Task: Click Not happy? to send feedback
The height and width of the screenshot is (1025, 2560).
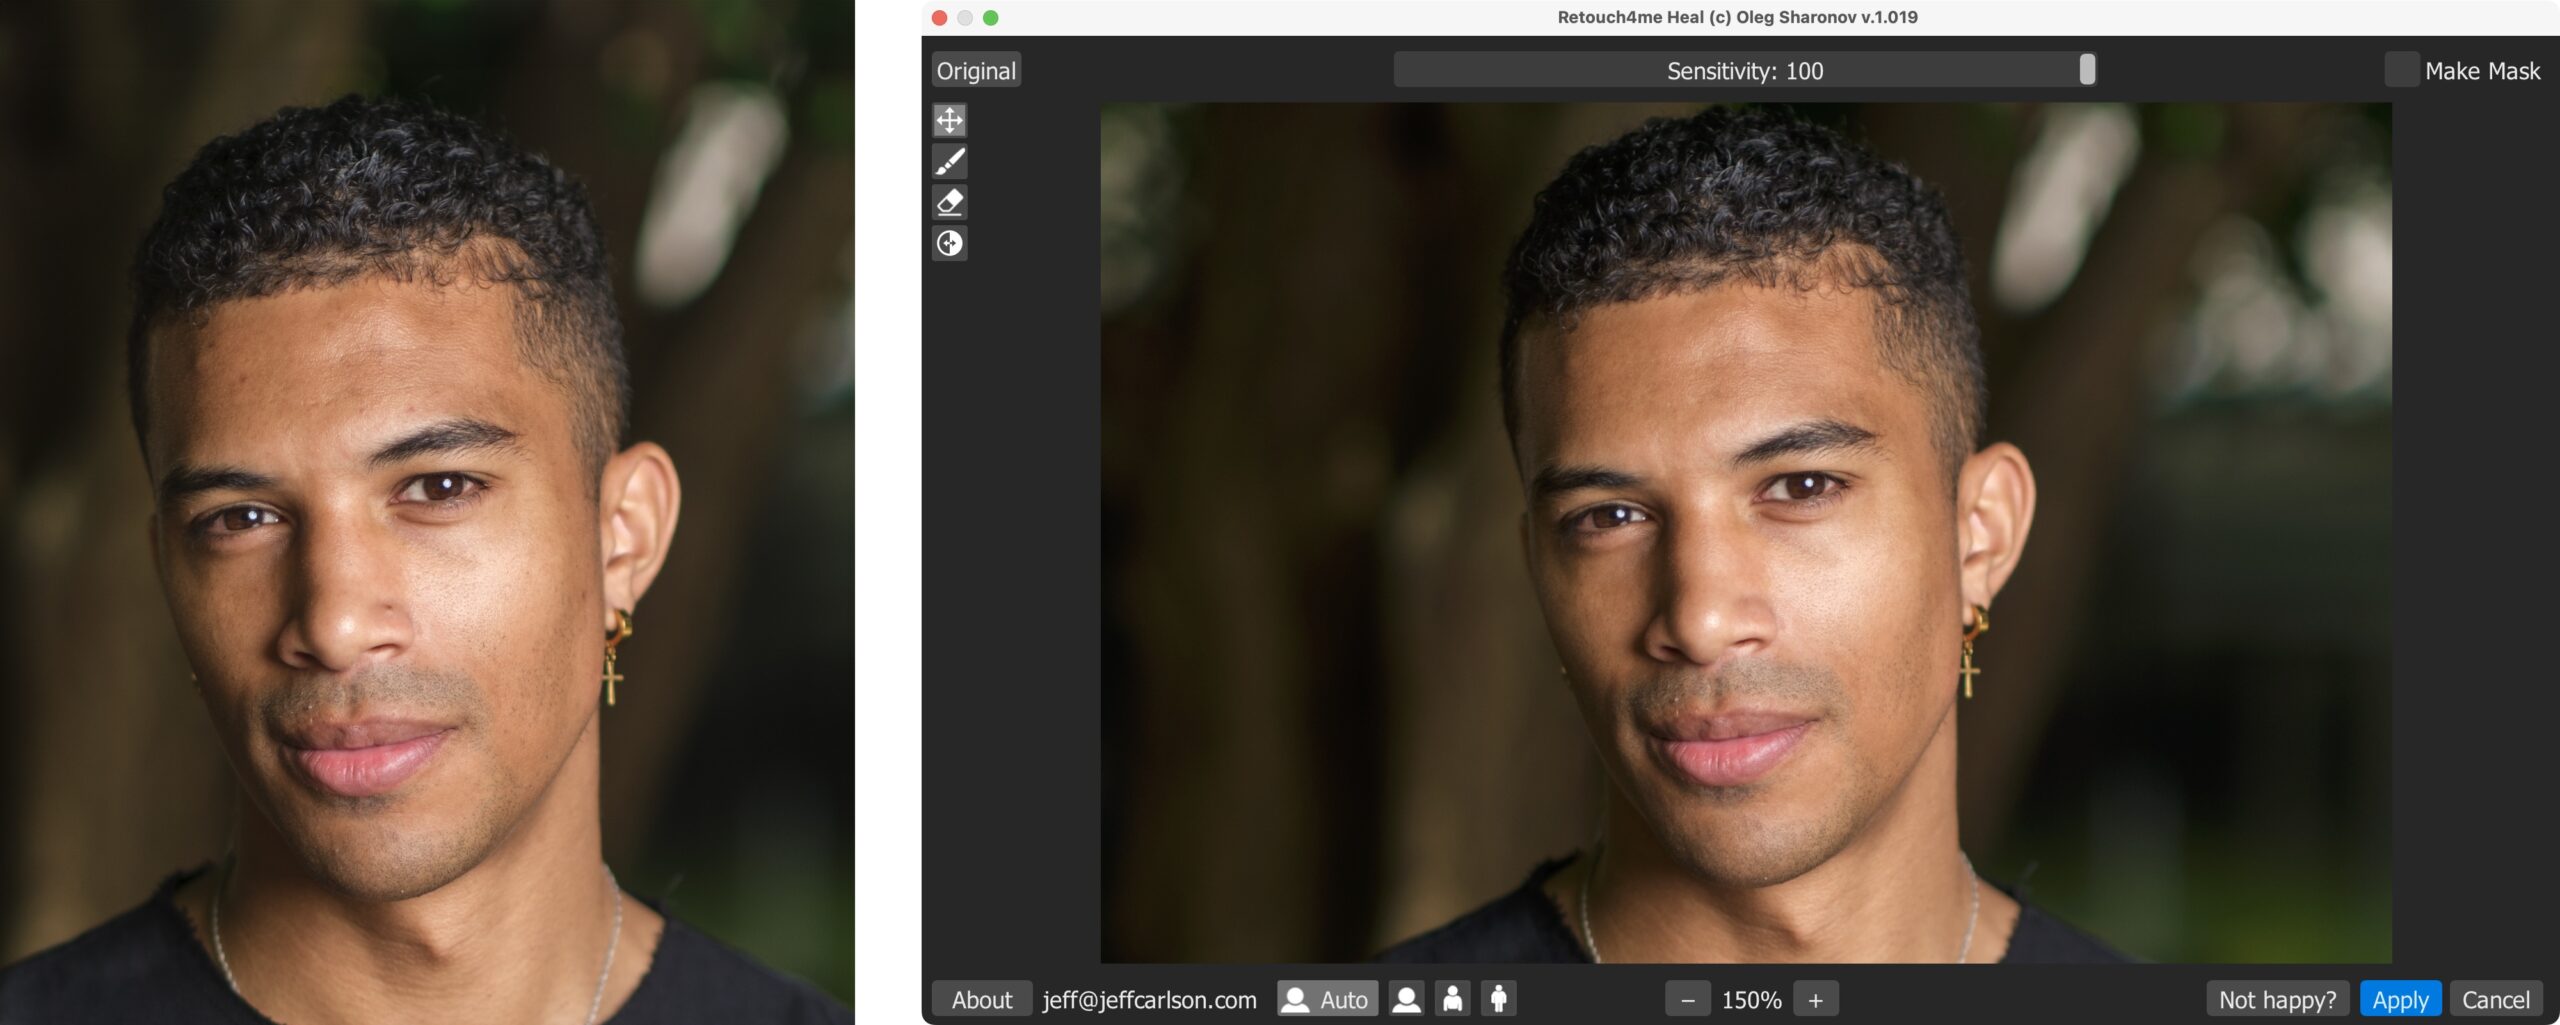Action: tap(2277, 998)
